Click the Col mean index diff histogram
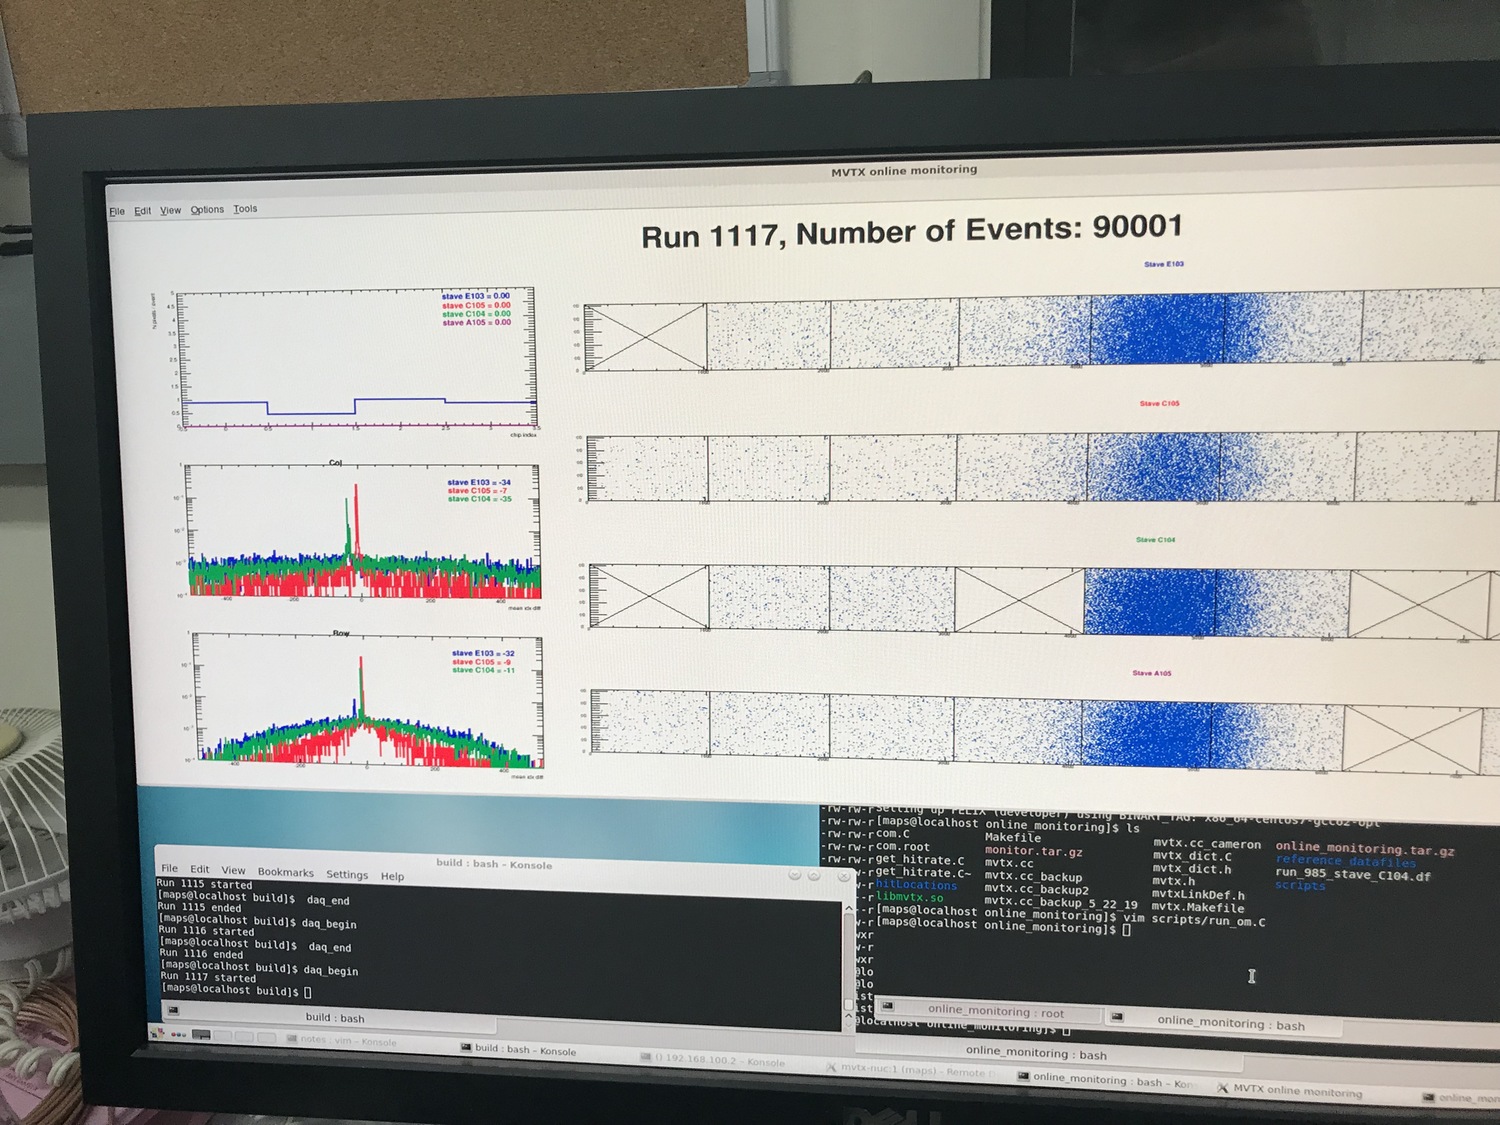This screenshot has width=1500, height=1125. (x=363, y=533)
